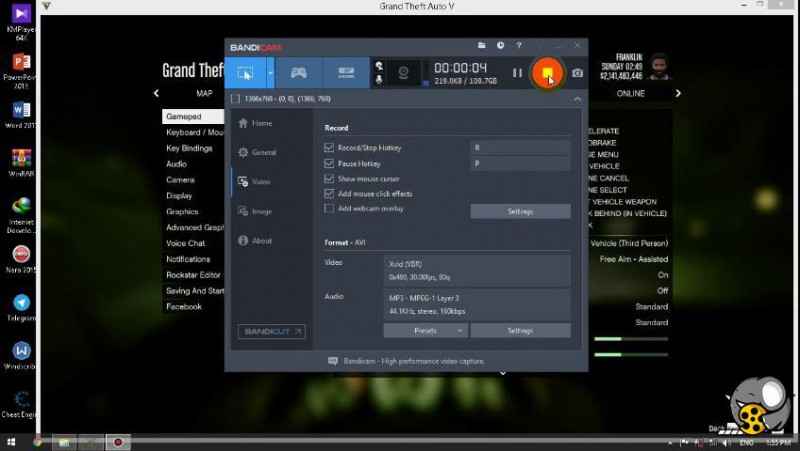
Task: Adjust the lower GTA sensitivity slider bar
Action: click(631, 355)
